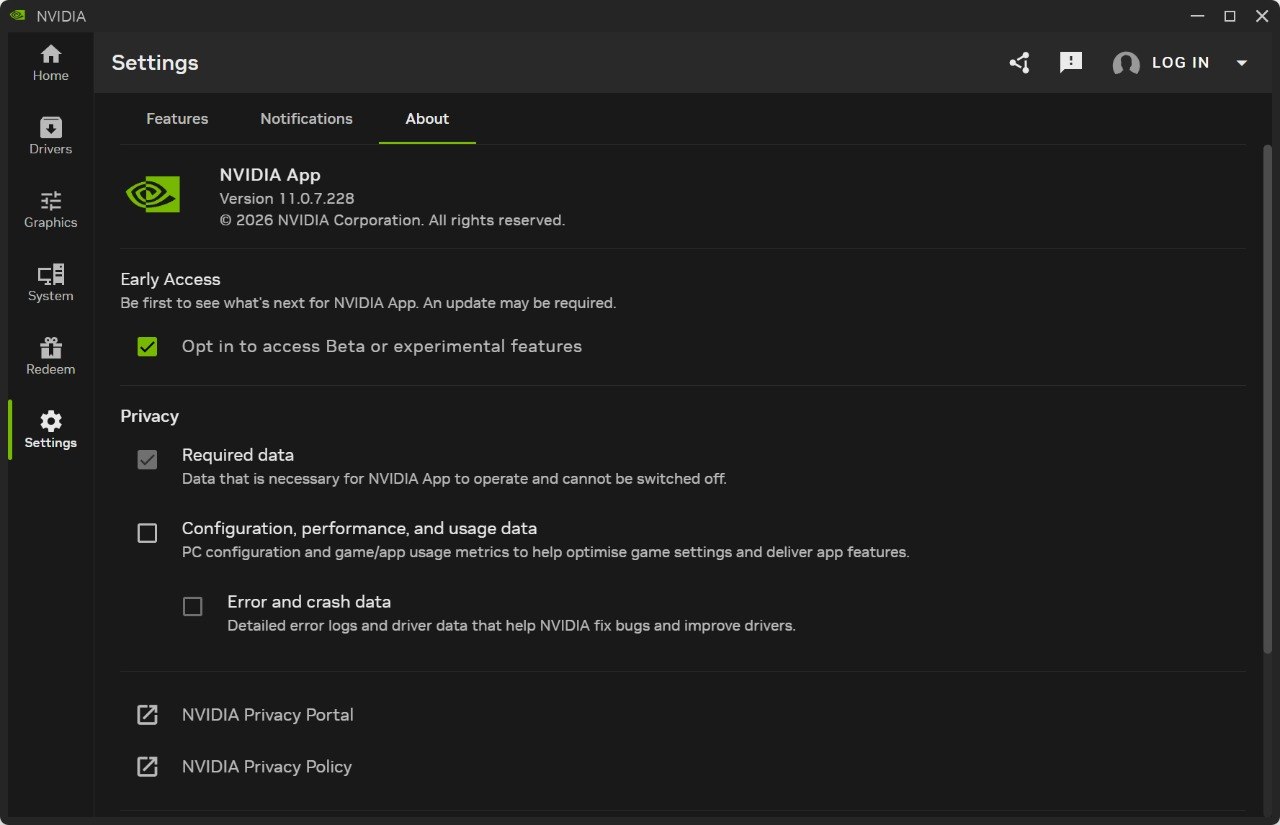Click the Settings gear in sidebar

click(50, 427)
